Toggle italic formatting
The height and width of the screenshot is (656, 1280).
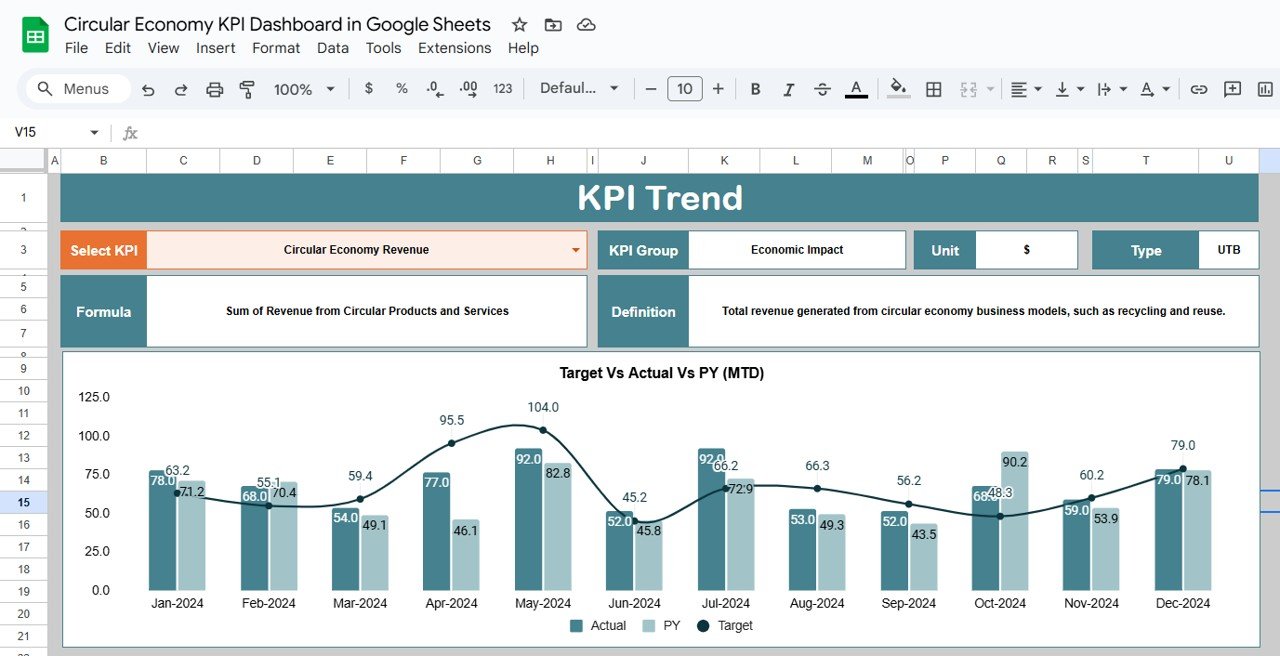coord(789,89)
